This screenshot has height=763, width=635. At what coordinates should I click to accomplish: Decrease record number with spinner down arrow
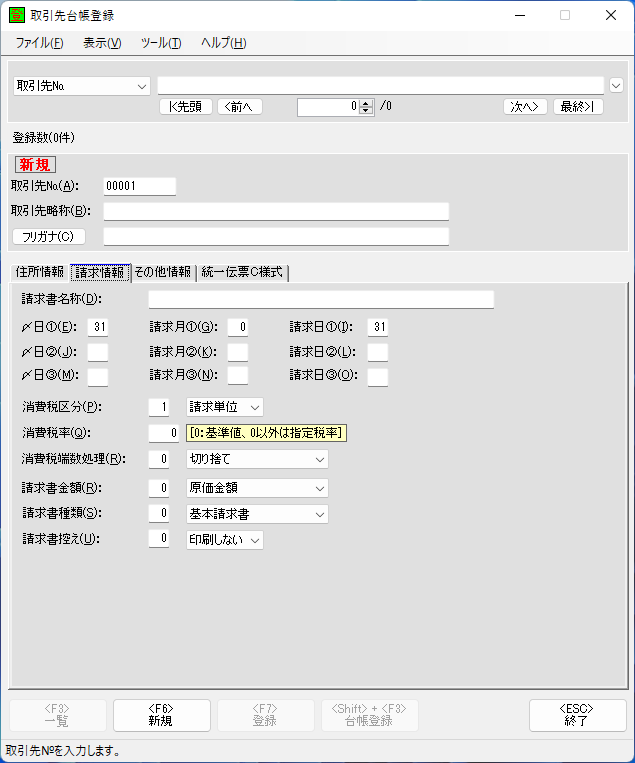point(366,111)
